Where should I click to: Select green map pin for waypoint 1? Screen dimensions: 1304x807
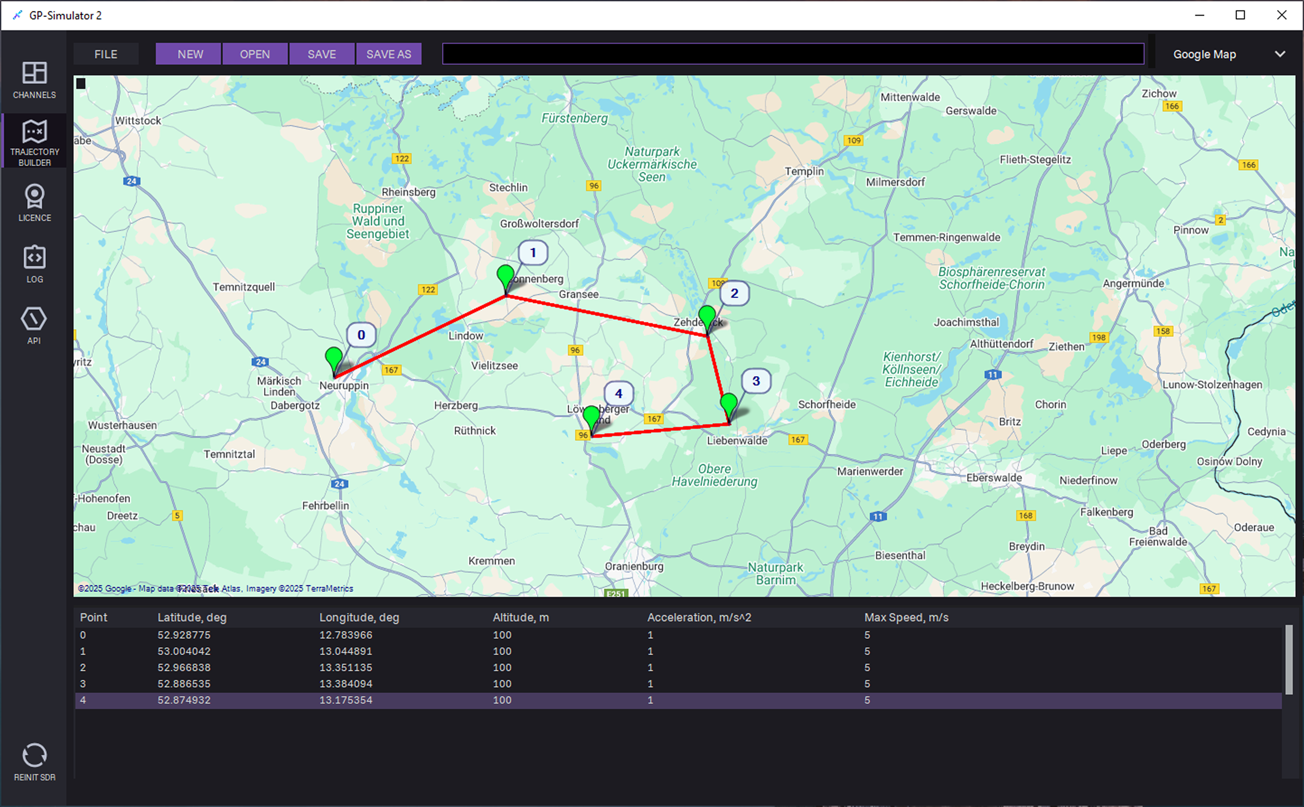point(506,279)
